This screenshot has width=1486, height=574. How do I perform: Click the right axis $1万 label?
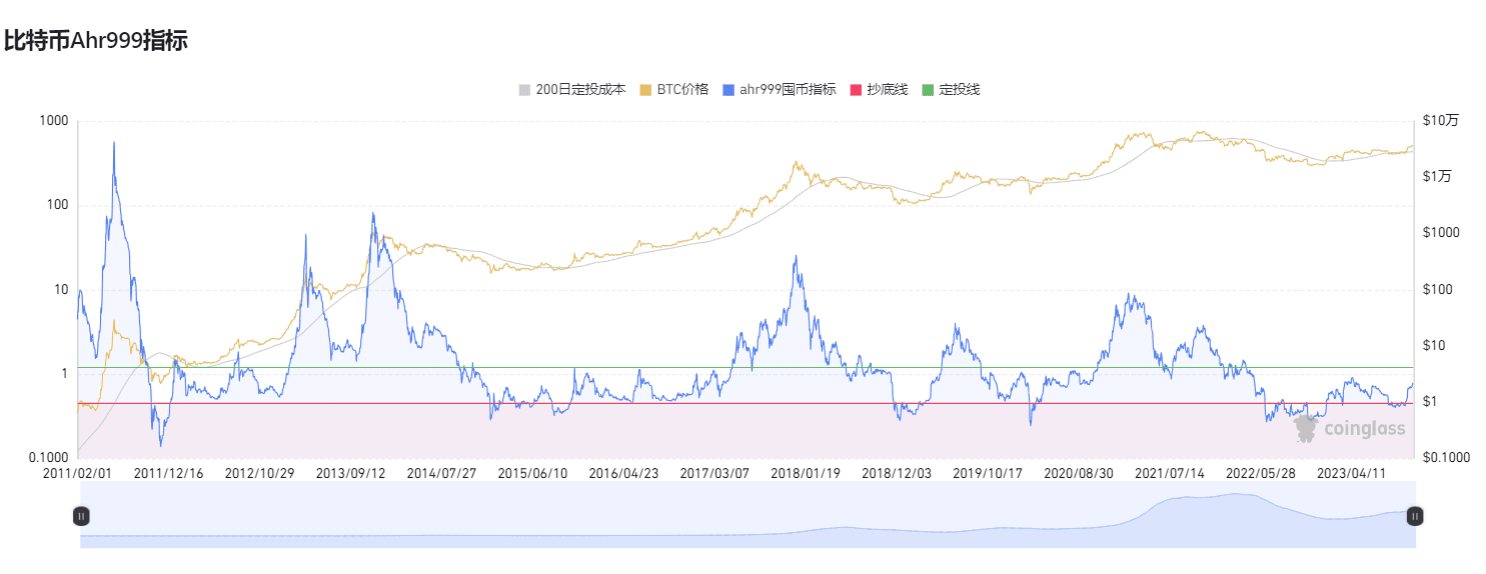(1438, 176)
